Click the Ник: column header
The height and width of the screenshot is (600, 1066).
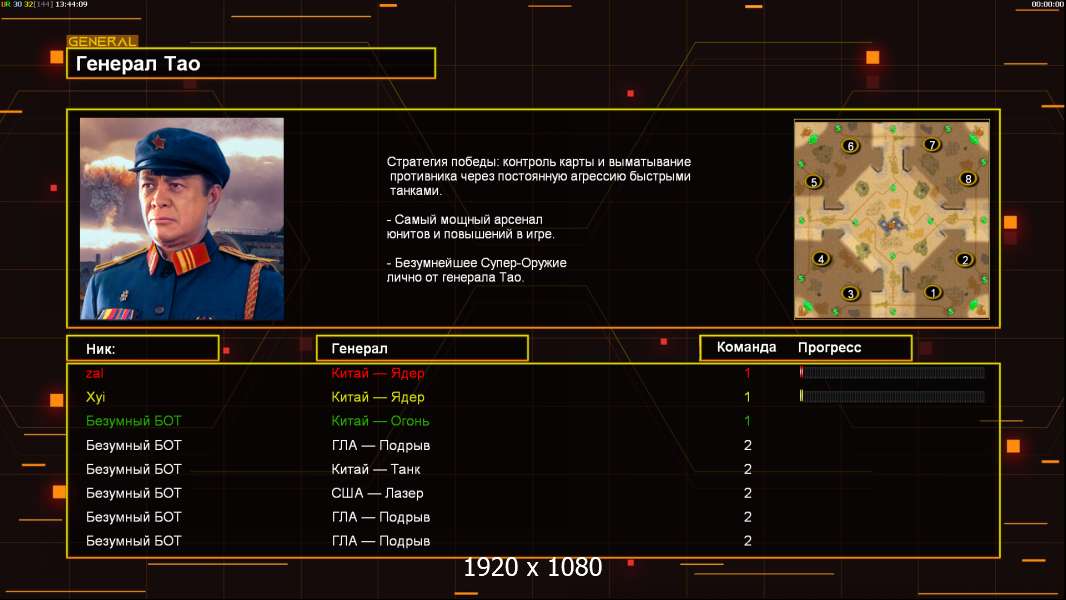coord(143,348)
